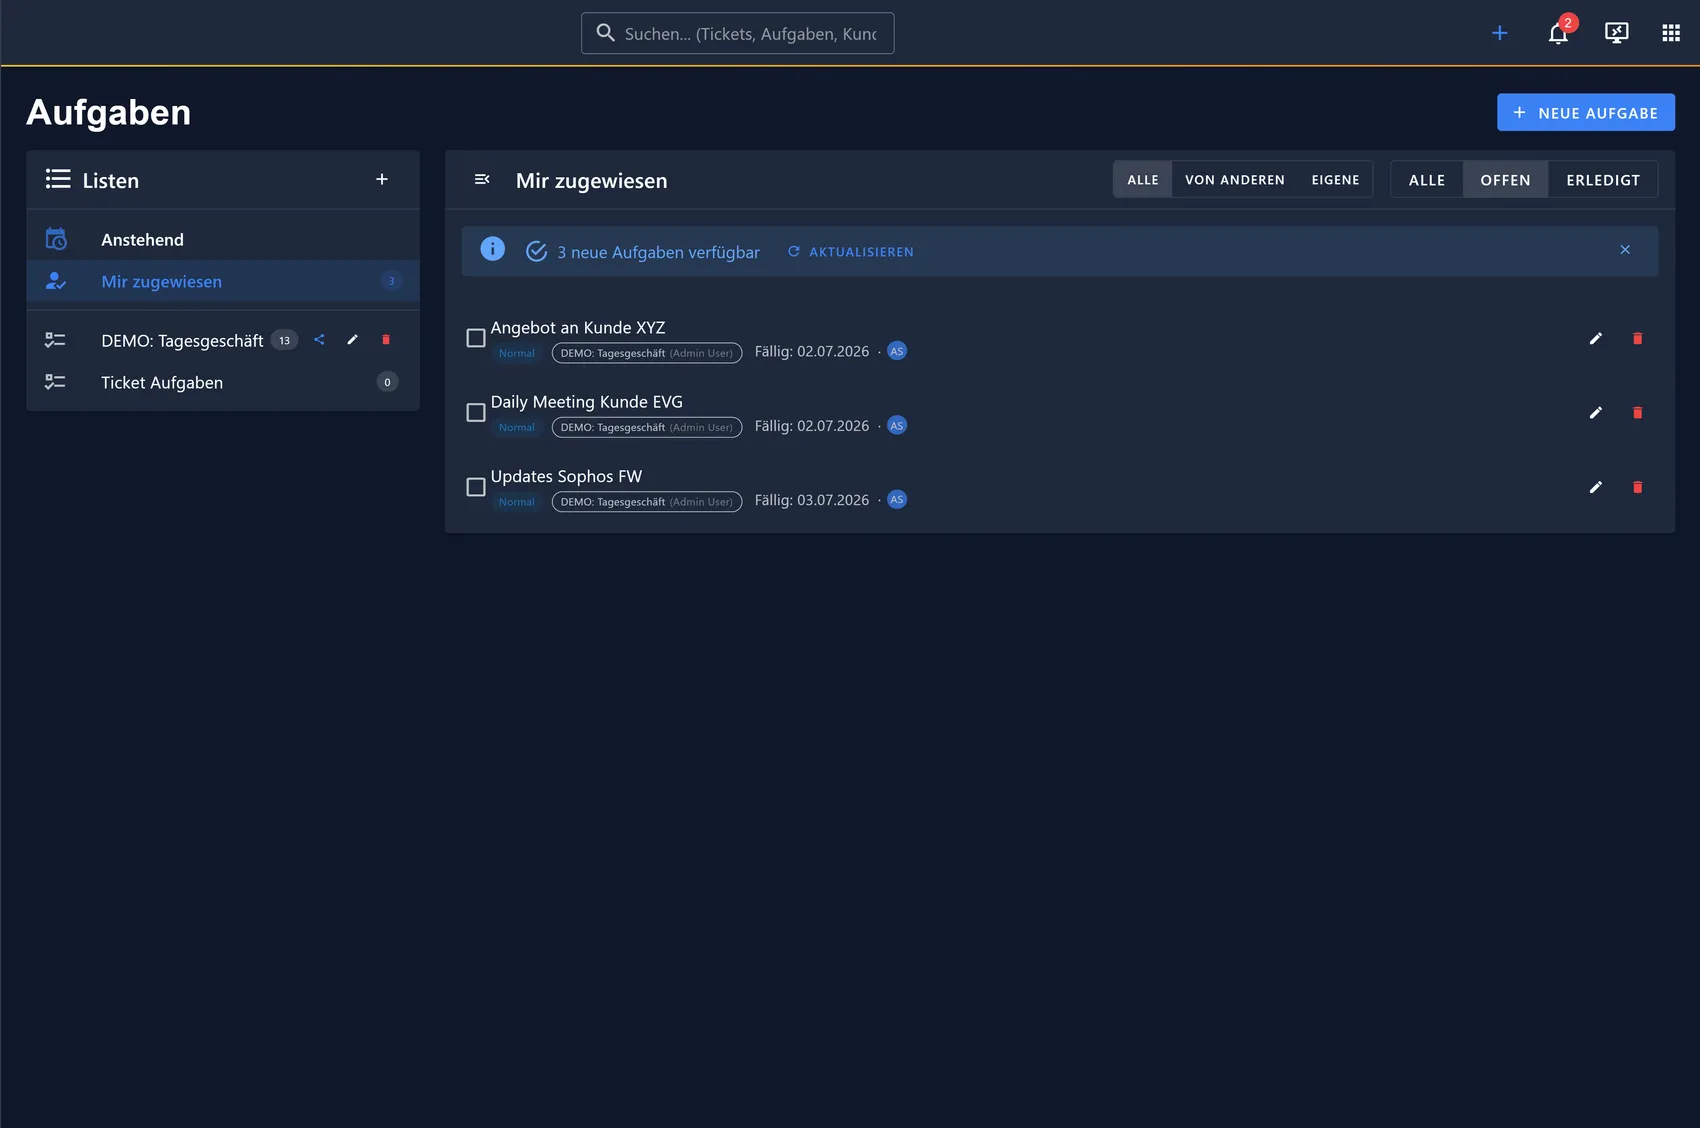1700x1128 pixels.
Task: Share the DEMO: Tagesgeschäft list
Action: tap(319, 340)
